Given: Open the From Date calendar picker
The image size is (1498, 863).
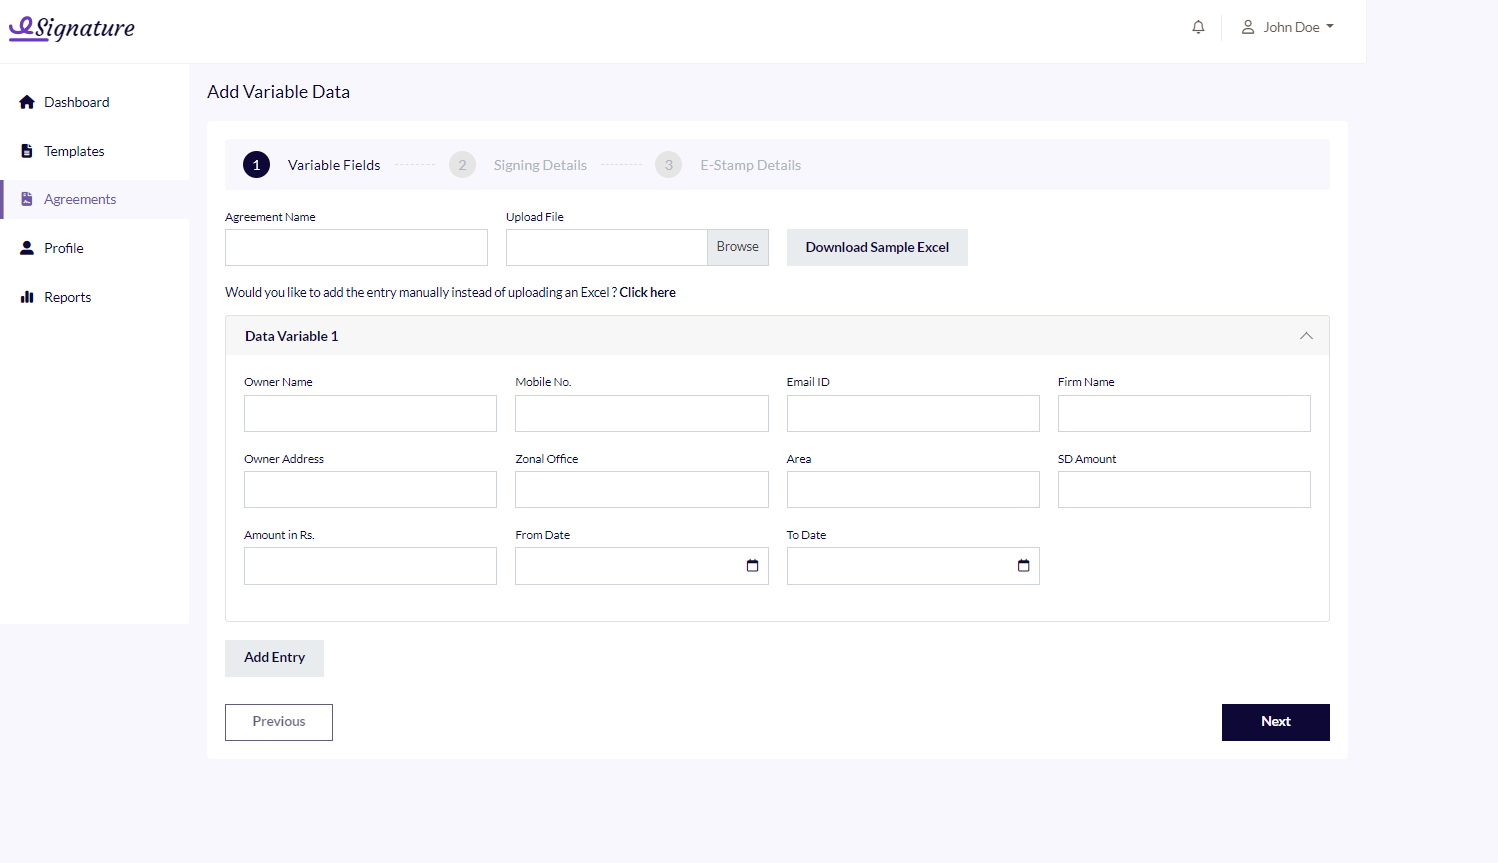Looking at the screenshot, I should pyautogui.click(x=752, y=566).
